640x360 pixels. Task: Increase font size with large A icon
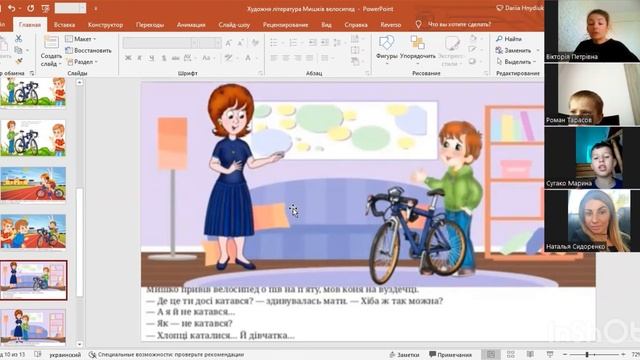pyautogui.click(x=229, y=42)
